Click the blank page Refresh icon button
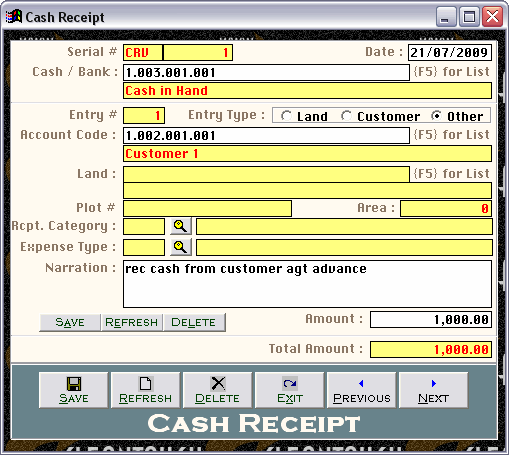The height and width of the screenshot is (455, 509). [x=146, y=390]
